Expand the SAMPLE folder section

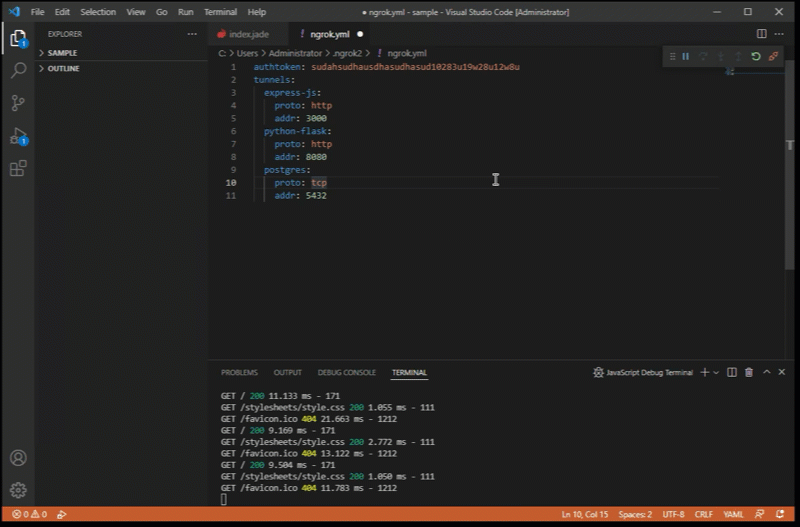tap(62, 52)
